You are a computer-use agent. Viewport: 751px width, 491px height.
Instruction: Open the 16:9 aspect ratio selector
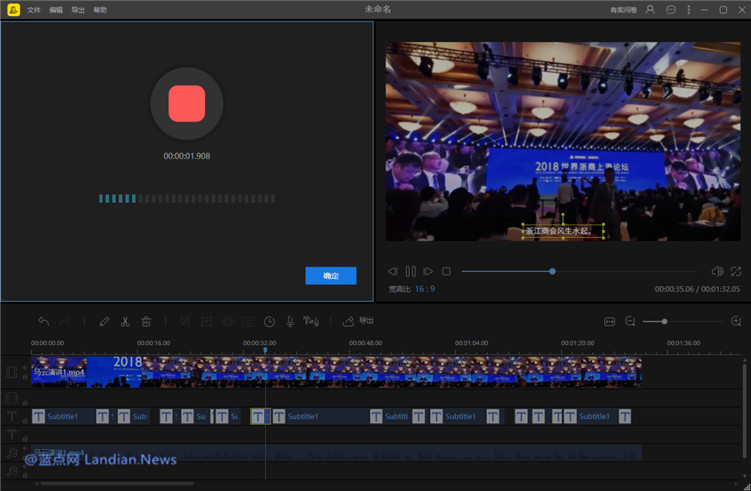pos(425,289)
